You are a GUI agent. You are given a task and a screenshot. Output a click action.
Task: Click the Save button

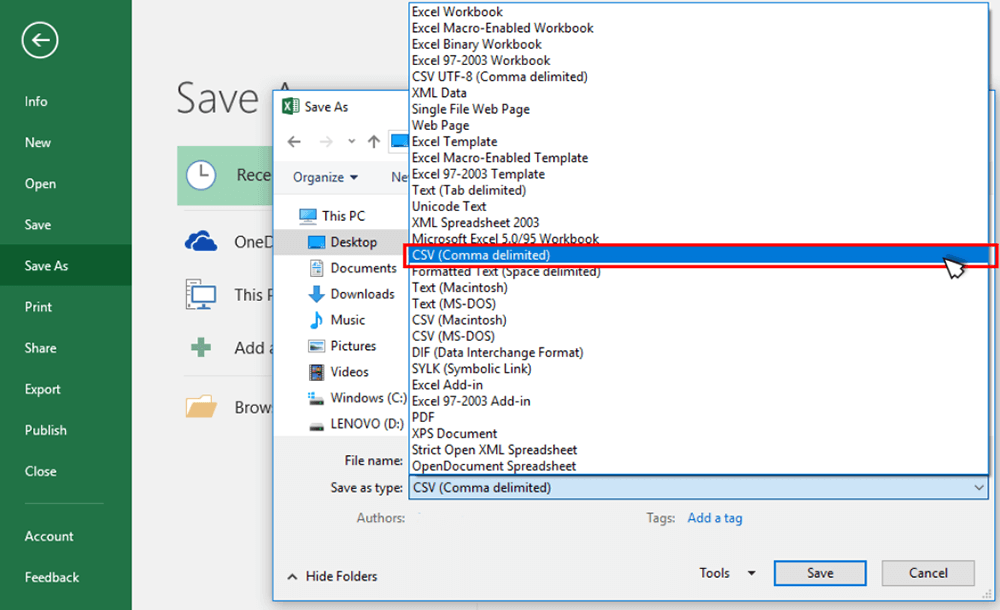tap(820, 573)
